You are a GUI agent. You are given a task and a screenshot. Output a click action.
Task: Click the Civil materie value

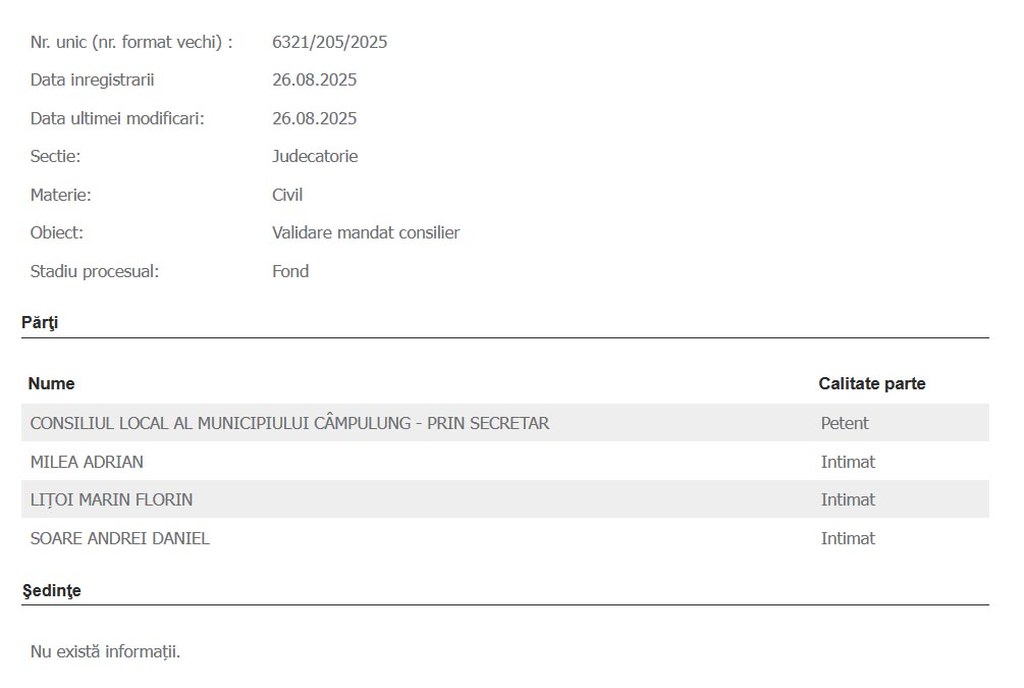click(x=287, y=195)
